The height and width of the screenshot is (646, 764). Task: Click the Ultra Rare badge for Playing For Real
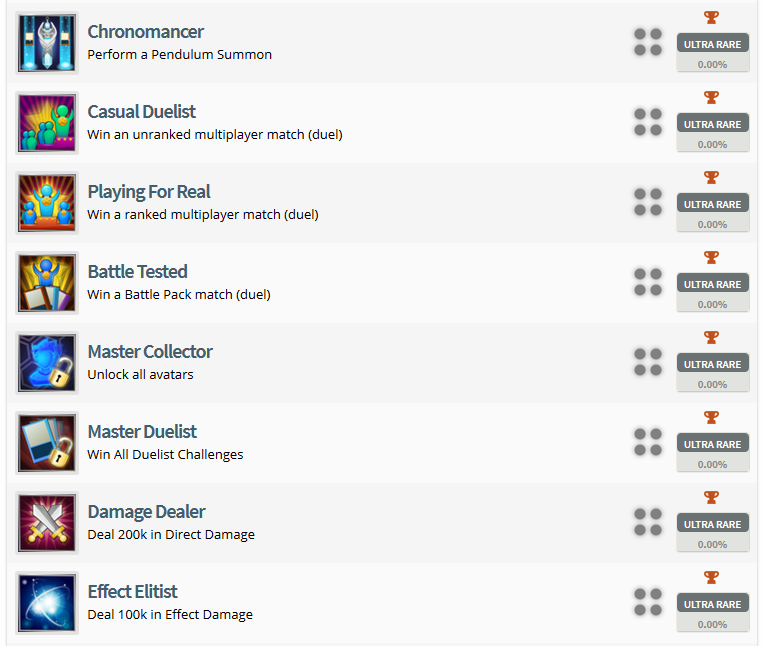point(712,204)
